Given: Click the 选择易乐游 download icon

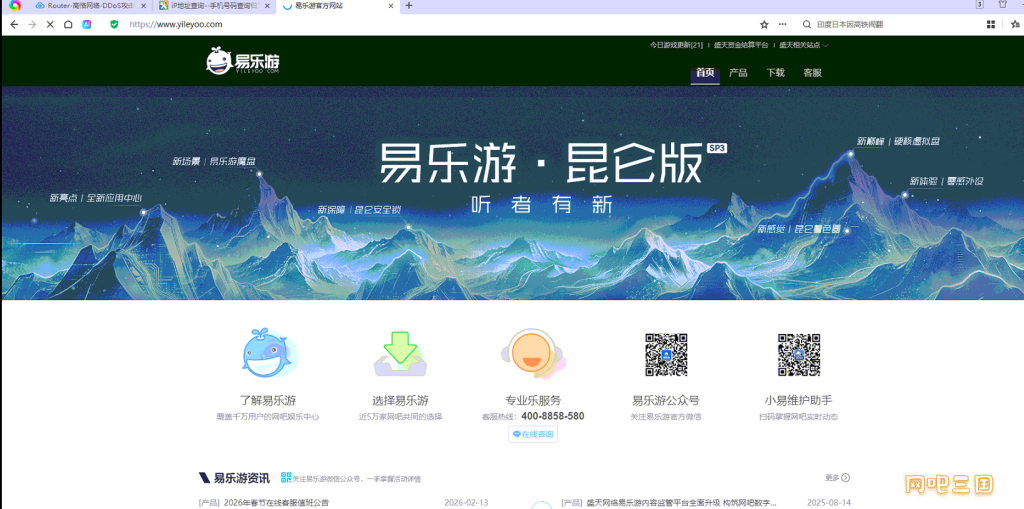Looking at the screenshot, I should 400,353.
